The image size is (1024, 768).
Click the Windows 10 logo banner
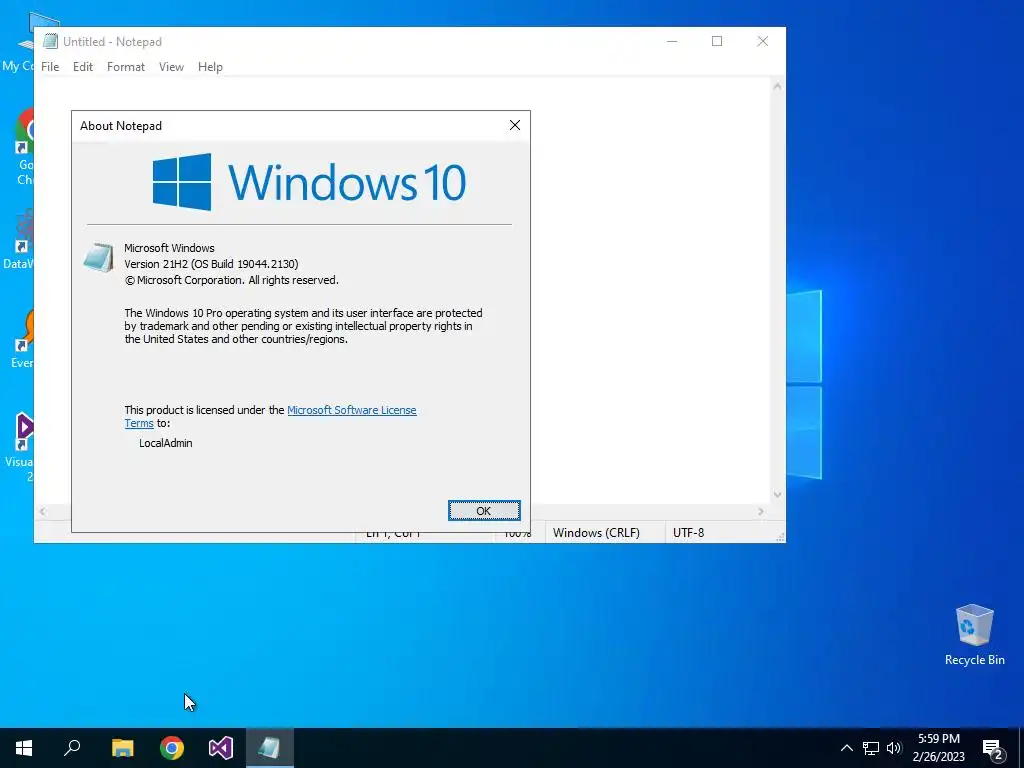point(309,182)
